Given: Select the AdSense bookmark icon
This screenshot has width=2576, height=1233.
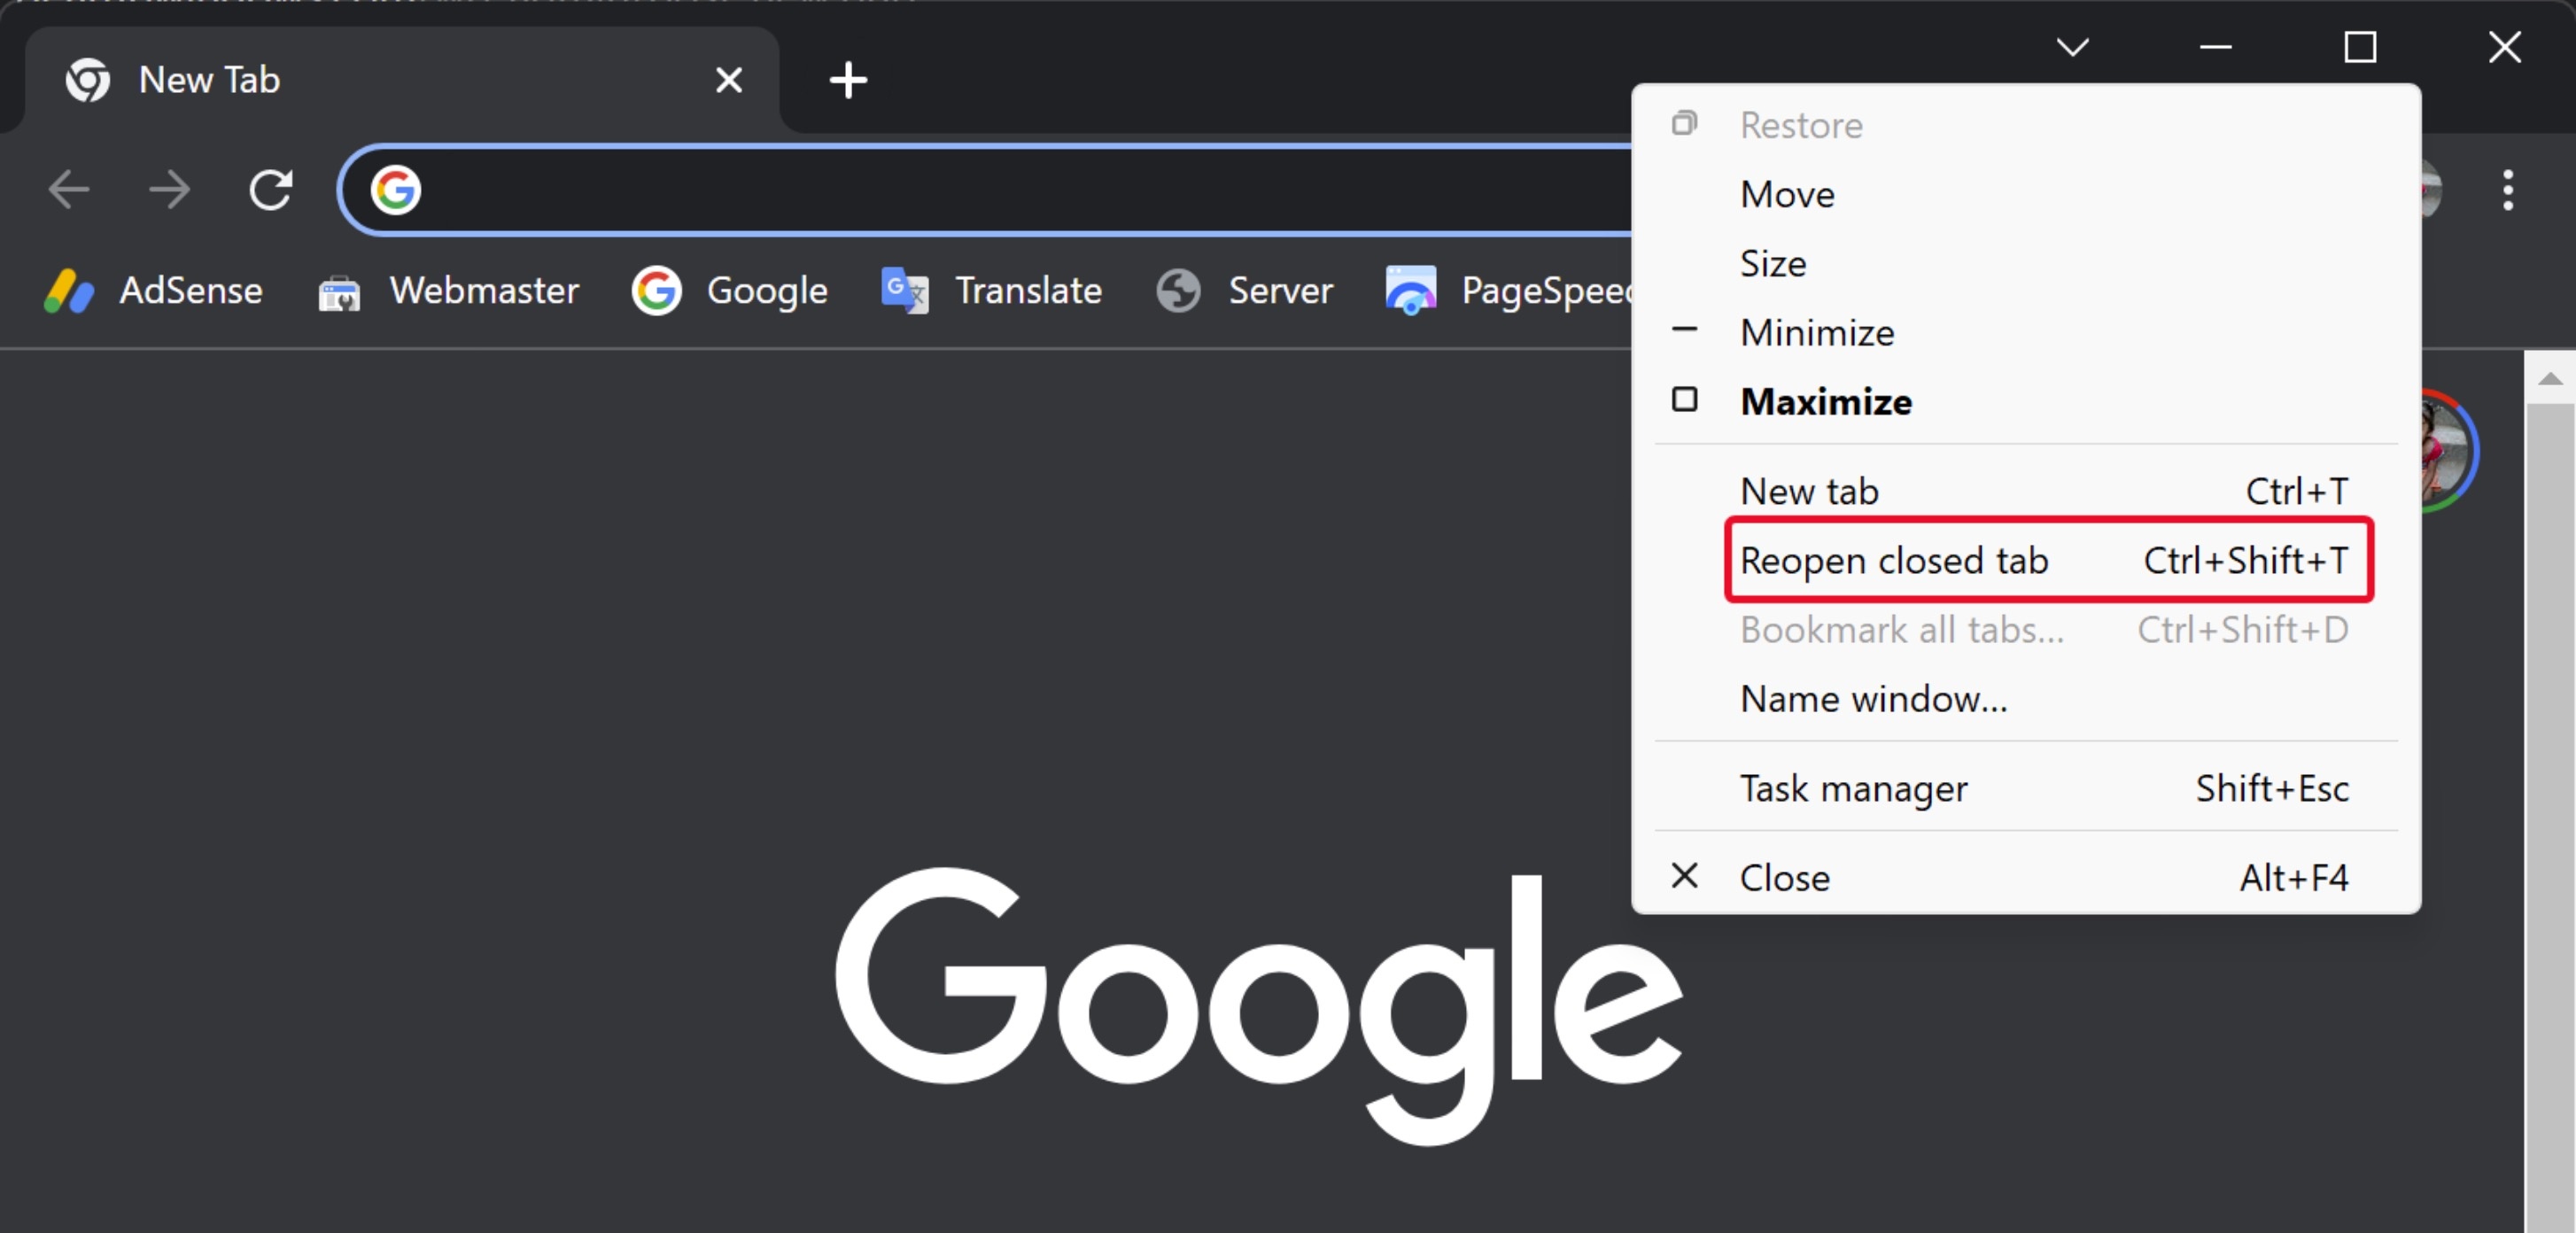Looking at the screenshot, I should (x=67, y=290).
